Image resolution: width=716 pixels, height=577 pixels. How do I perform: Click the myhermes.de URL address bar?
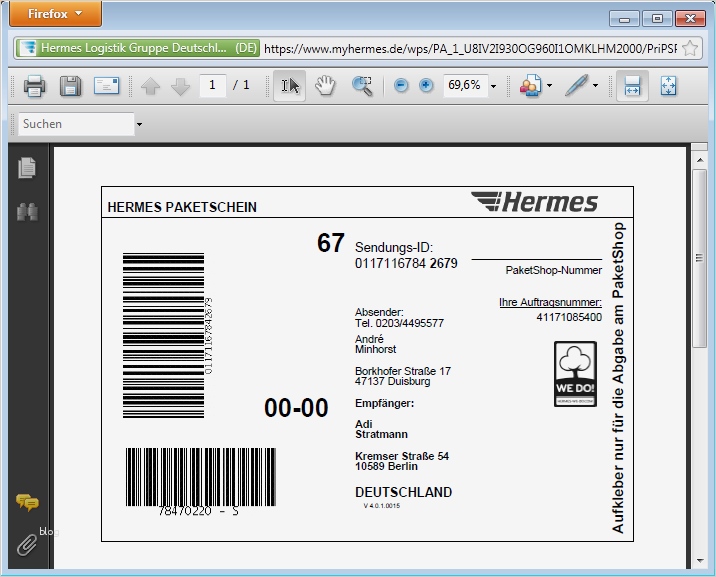(470, 49)
